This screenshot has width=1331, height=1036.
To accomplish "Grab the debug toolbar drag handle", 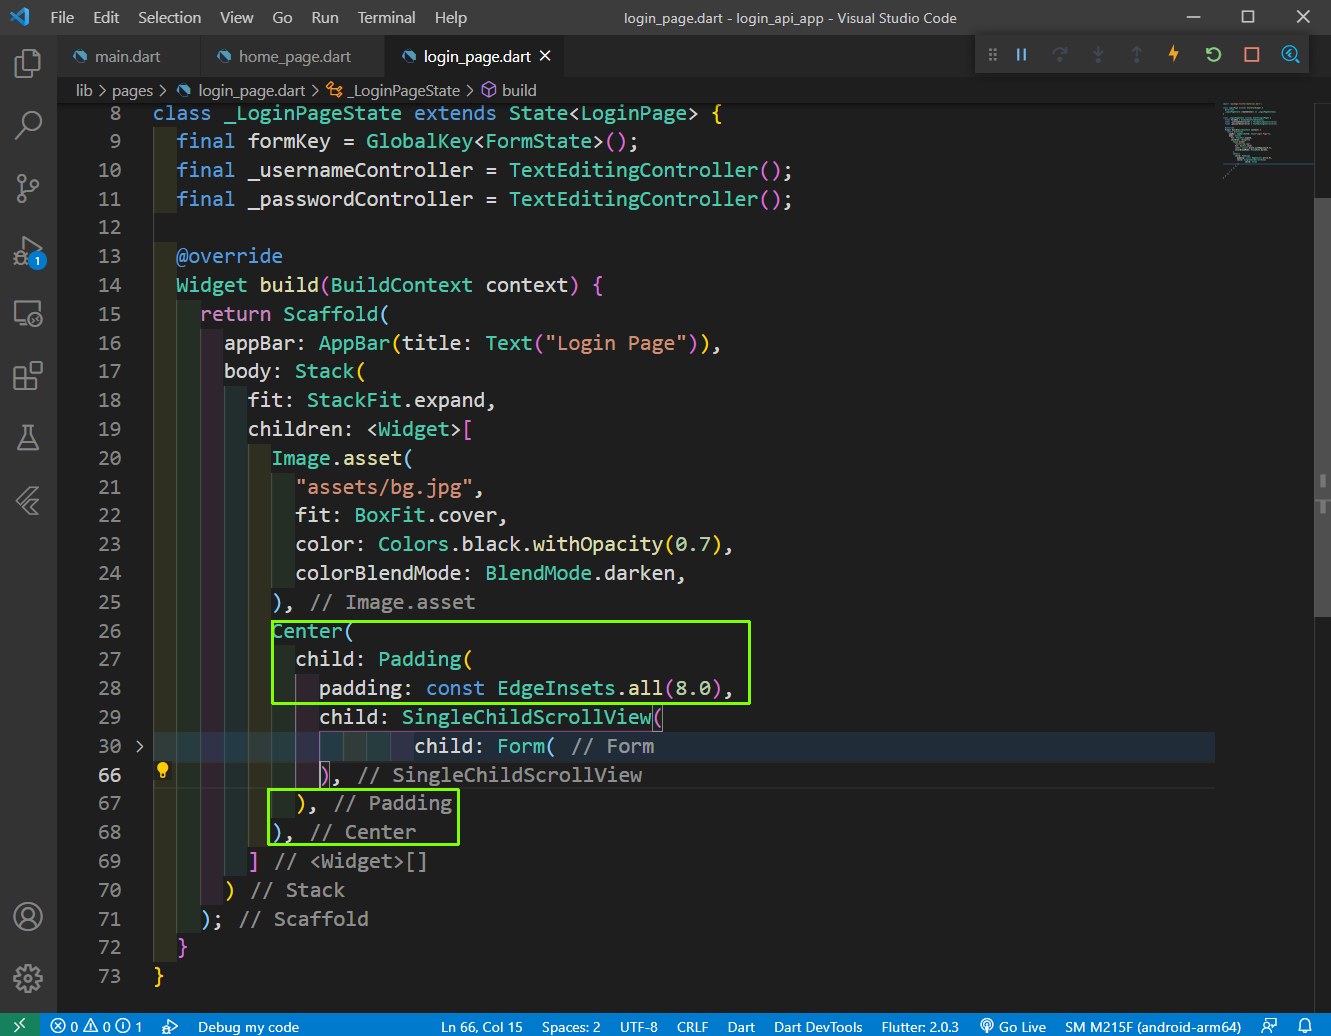I will pyautogui.click(x=992, y=54).
